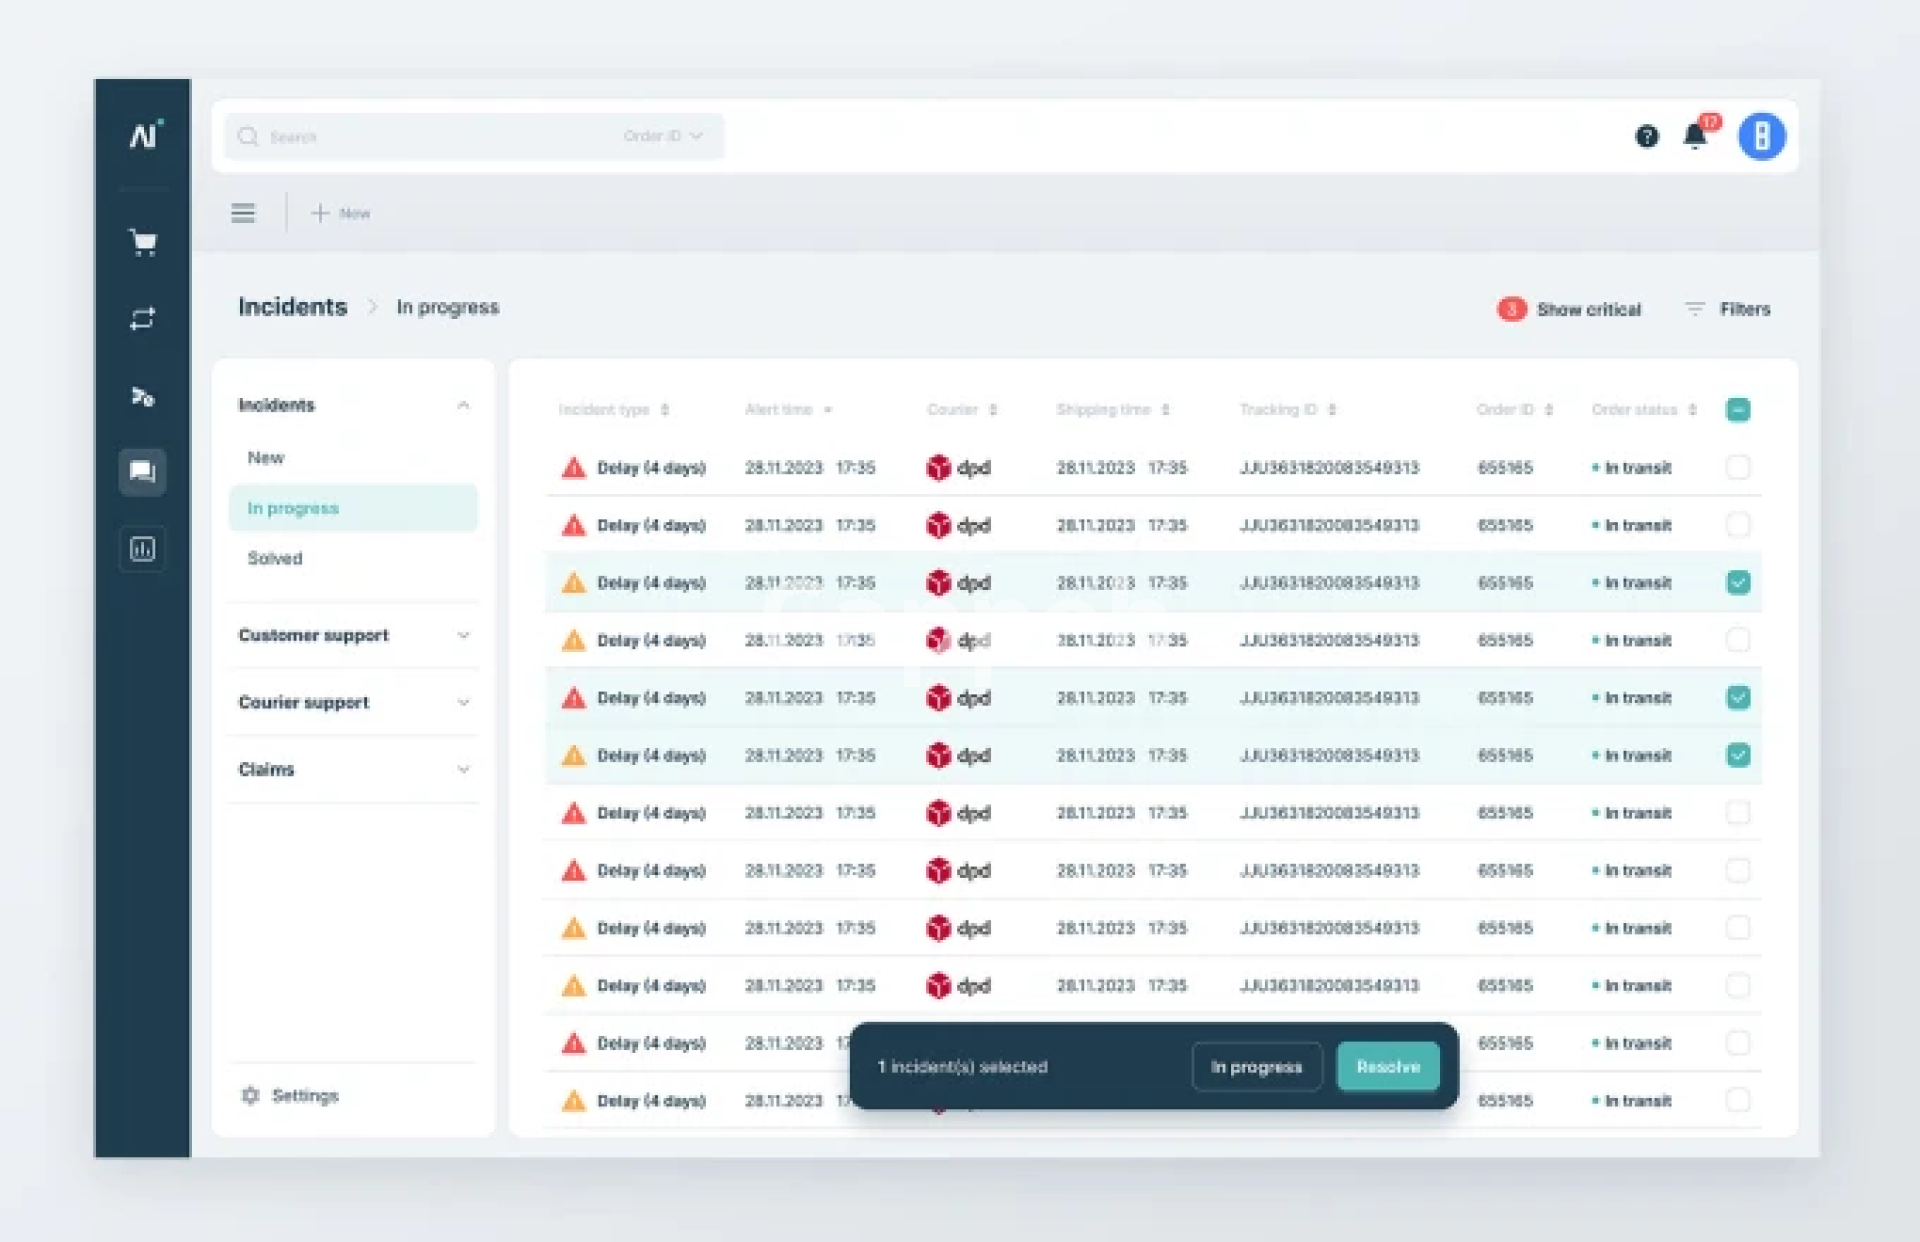Click the help question mark icon
The height and width of the screenshot is (1242, 1920).
(1646, 136)
